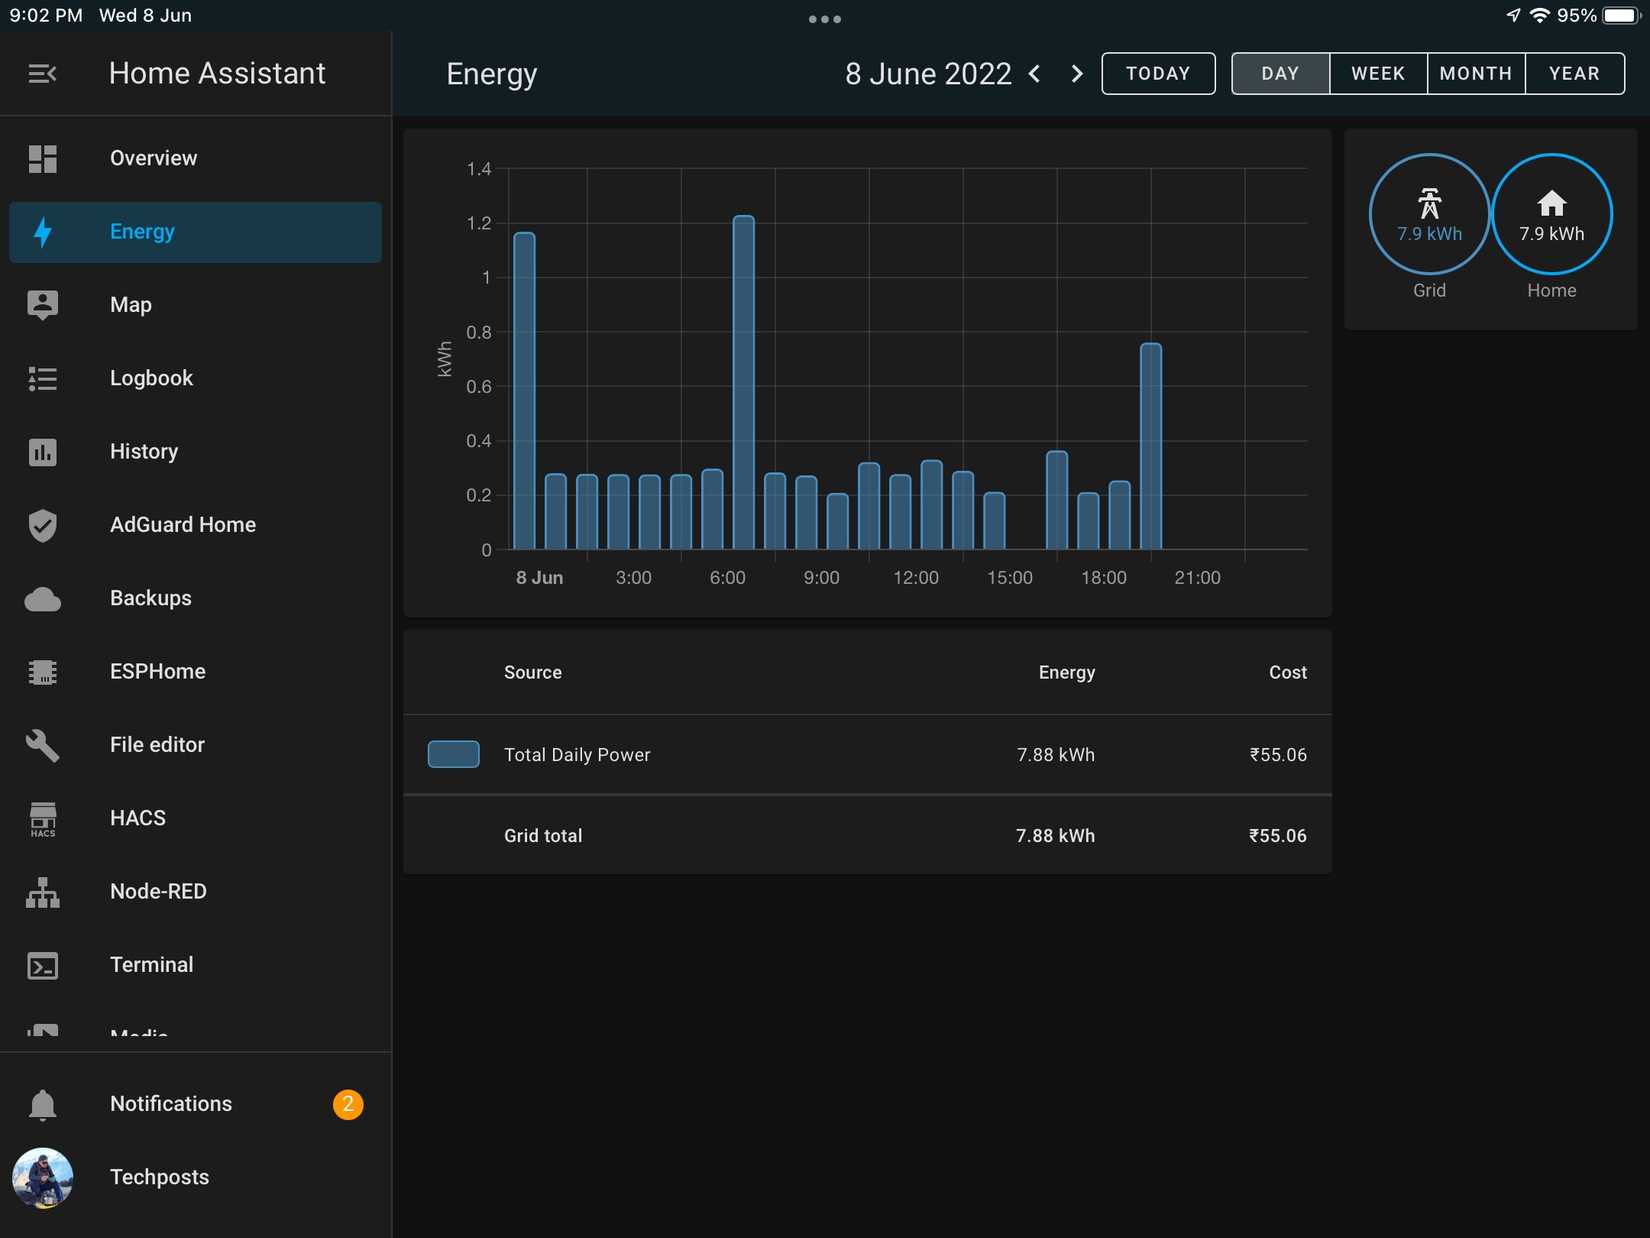Open the HACS store icon

coord(42,818)
